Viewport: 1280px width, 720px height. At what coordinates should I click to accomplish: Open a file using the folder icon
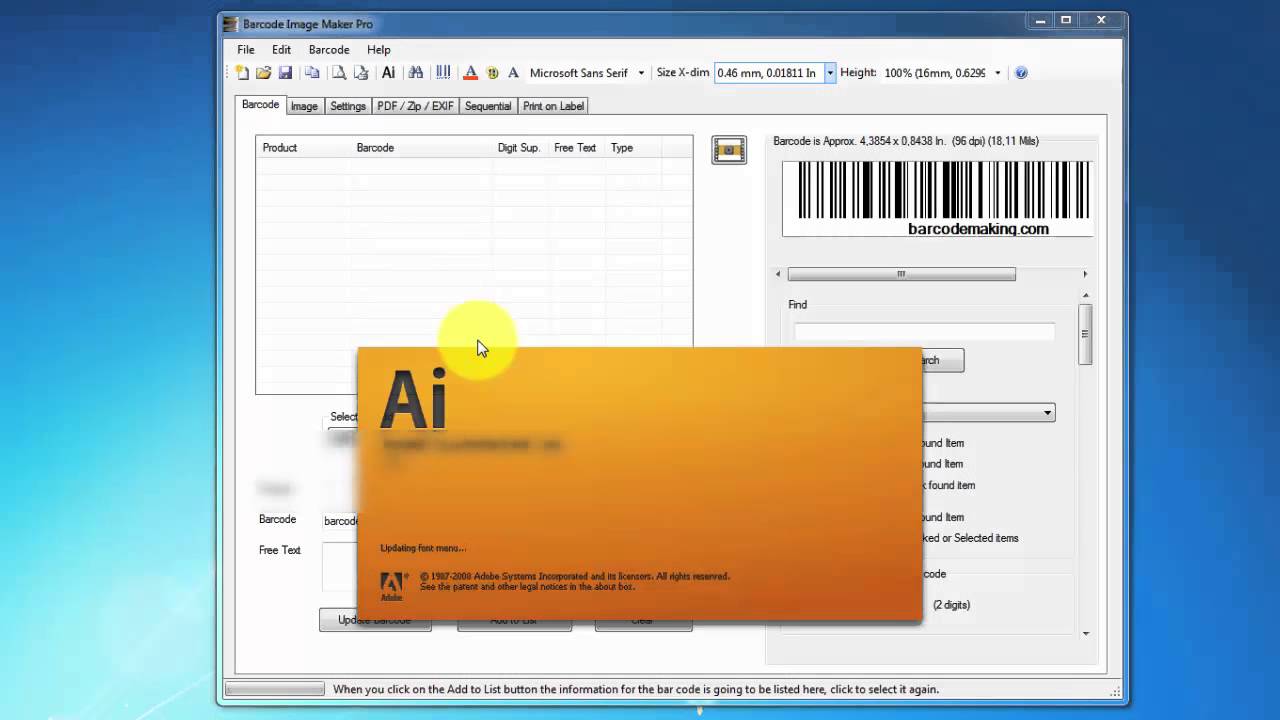point(264,72)
